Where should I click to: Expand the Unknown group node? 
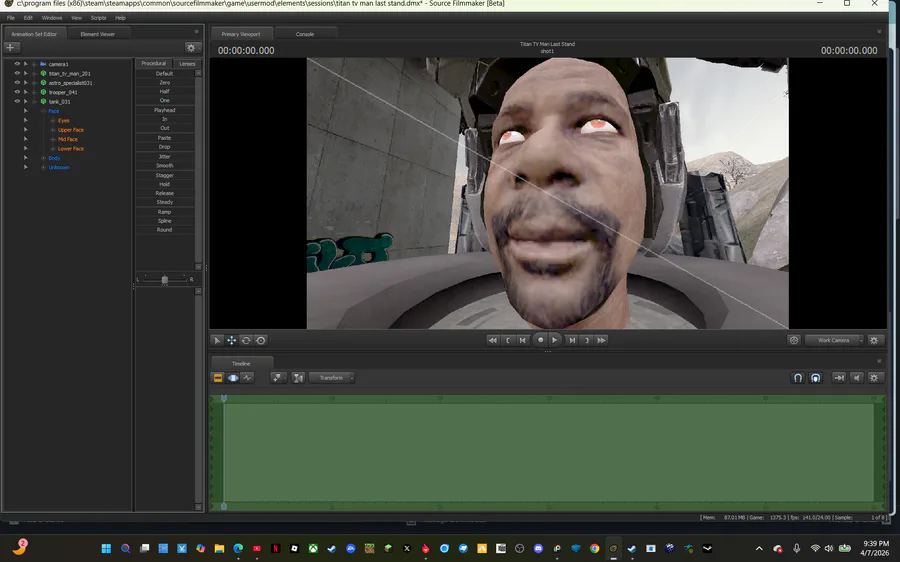[44, 168]
